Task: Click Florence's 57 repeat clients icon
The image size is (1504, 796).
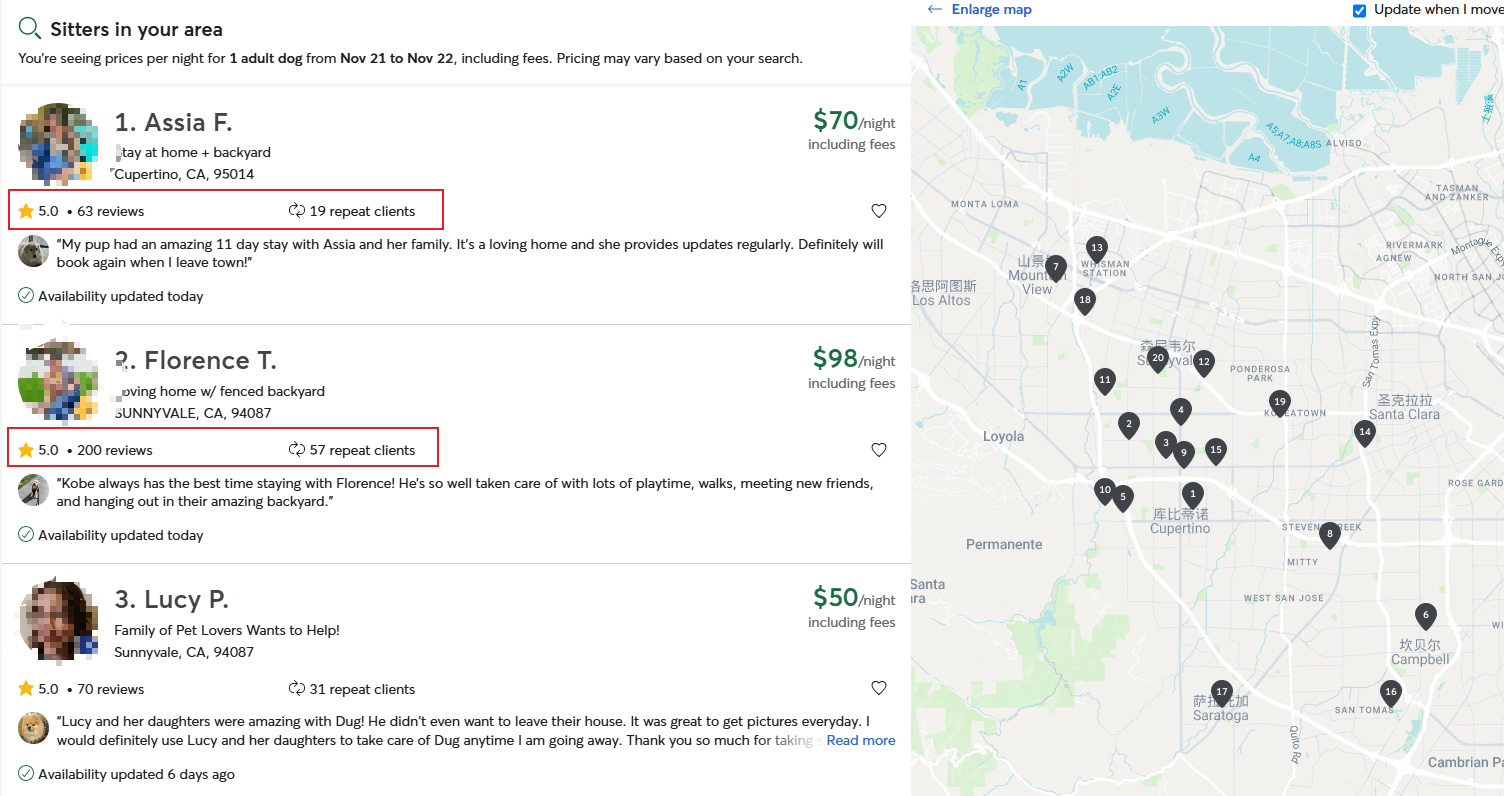Action: pos(297,450)
